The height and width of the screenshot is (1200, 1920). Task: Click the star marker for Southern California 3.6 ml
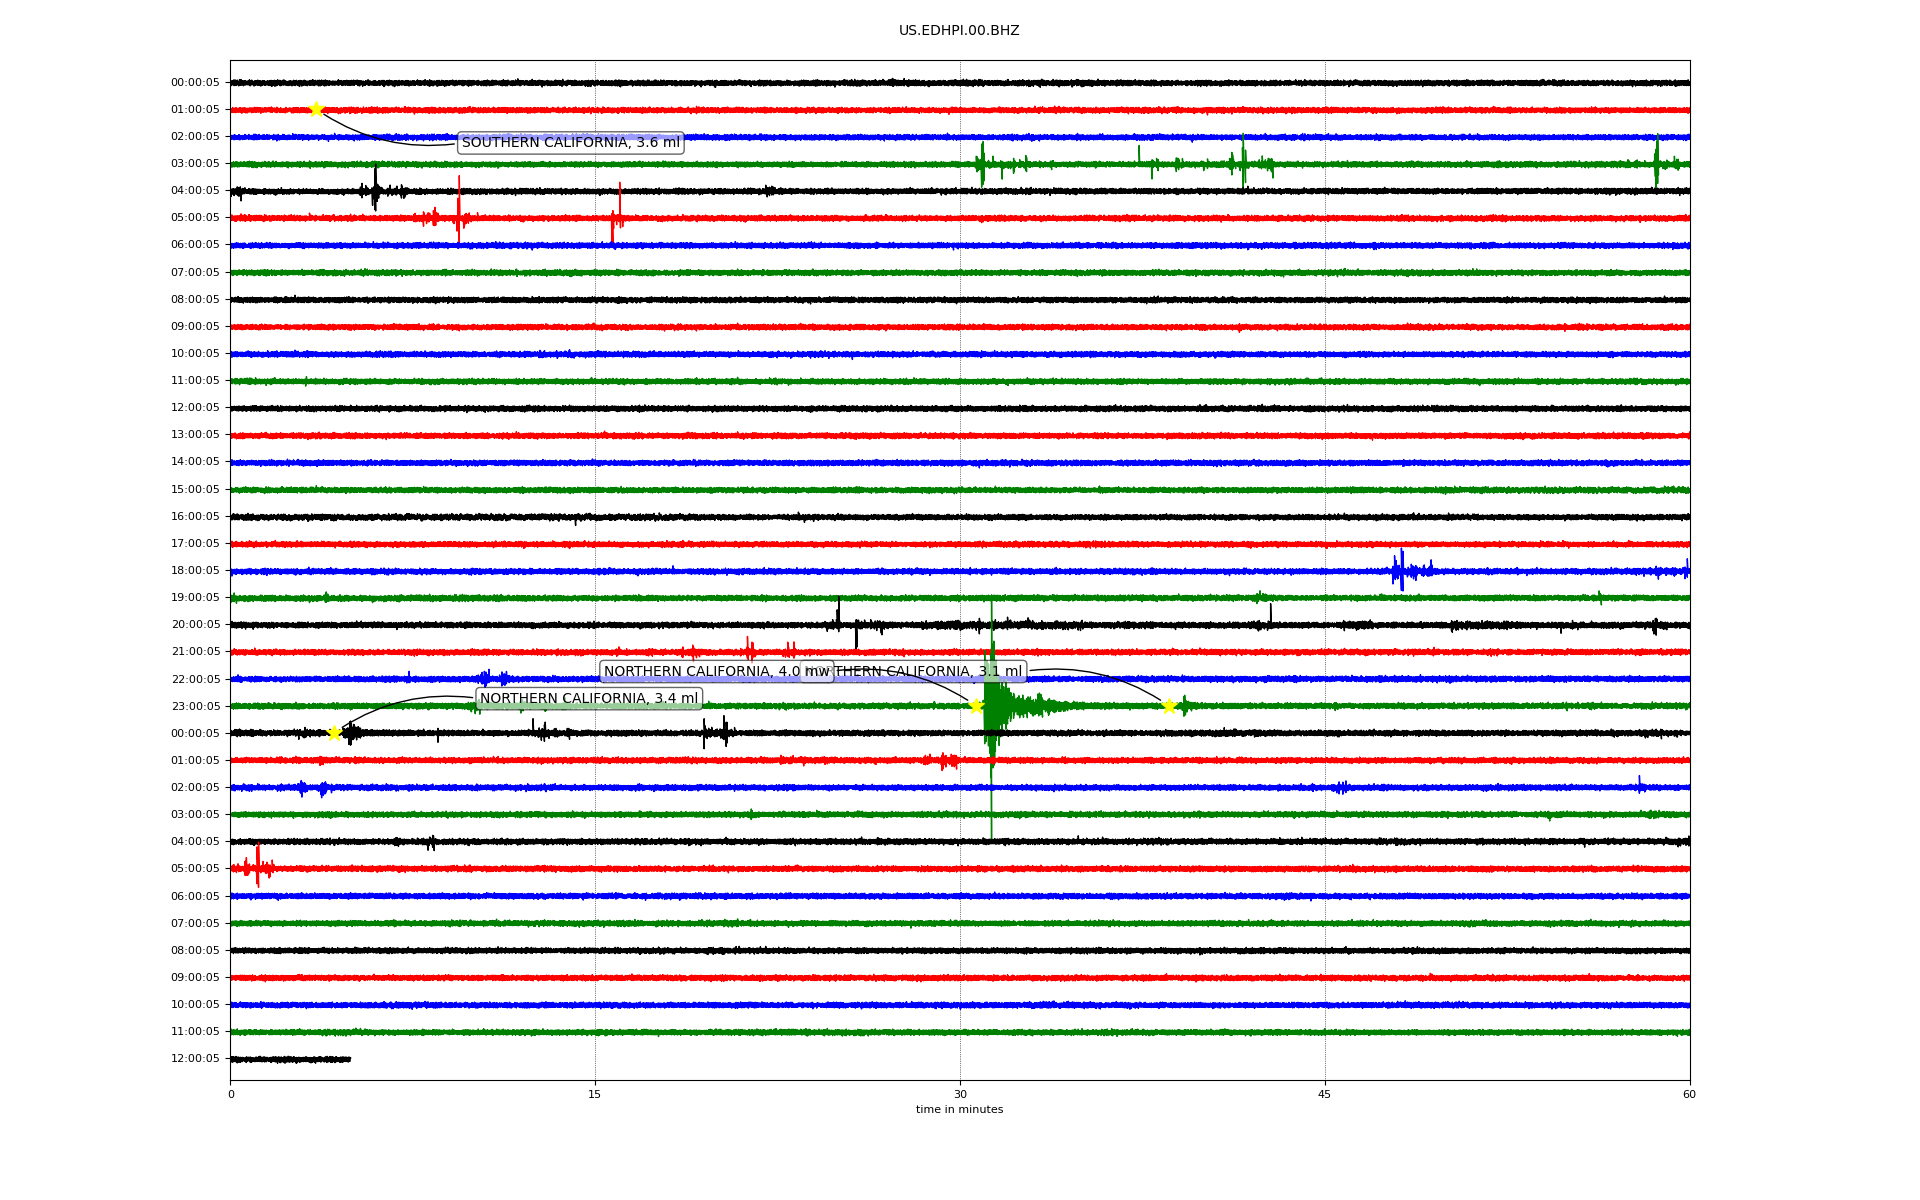point(316,109)
